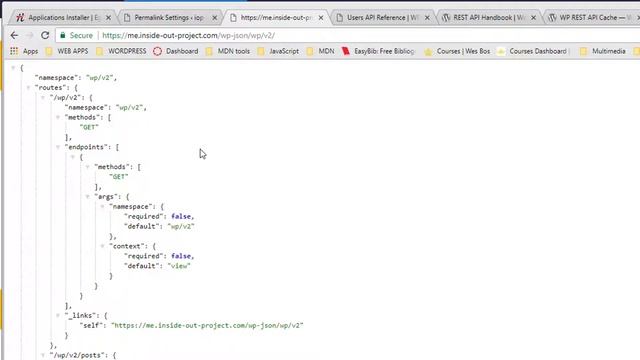Close the REST API Handbook tab
640x360 pixels.
coord(533,18)
